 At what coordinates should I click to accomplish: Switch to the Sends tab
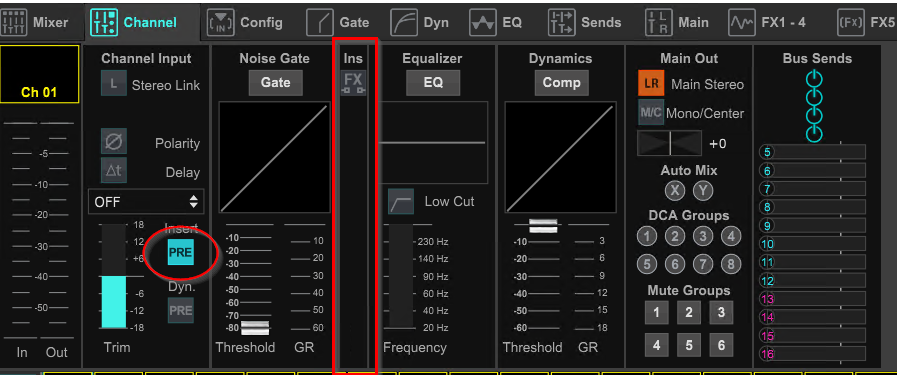pos(585,22)
